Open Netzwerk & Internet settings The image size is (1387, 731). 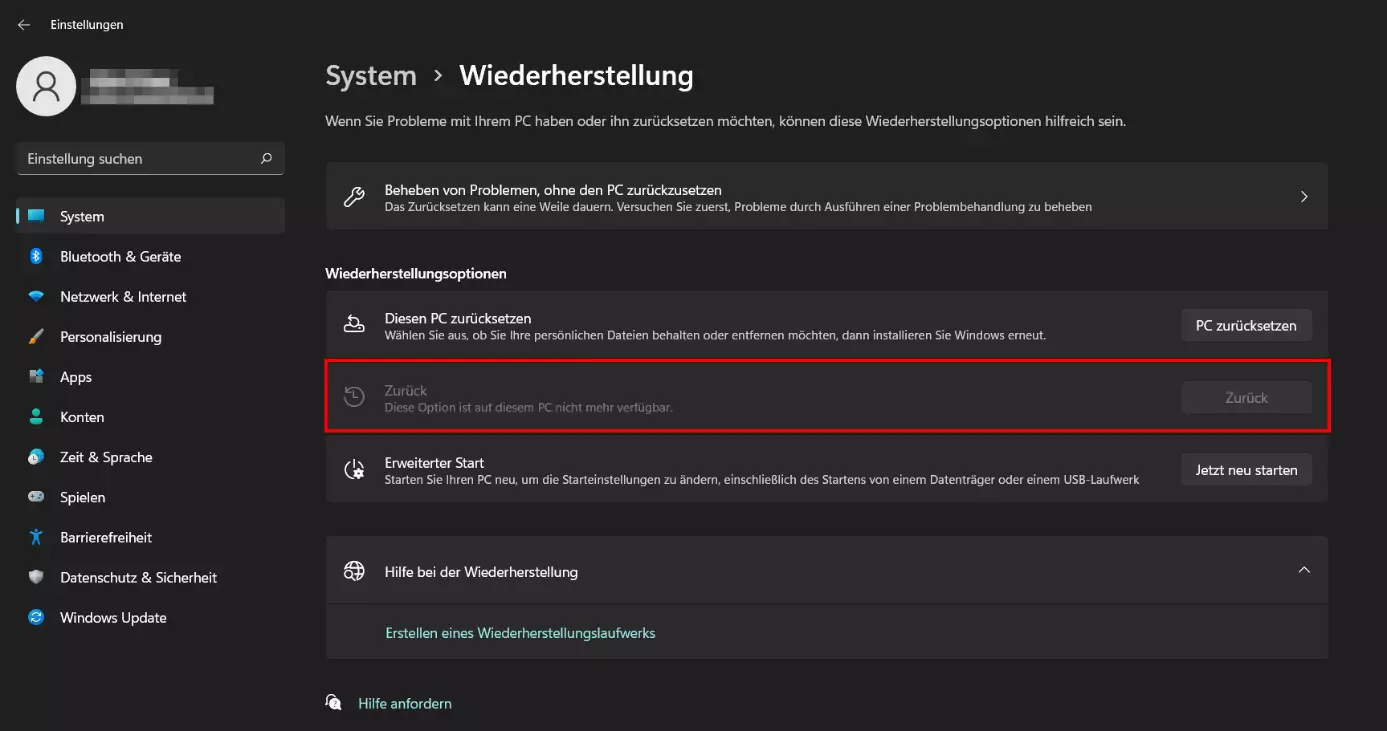tap(151, 297)
